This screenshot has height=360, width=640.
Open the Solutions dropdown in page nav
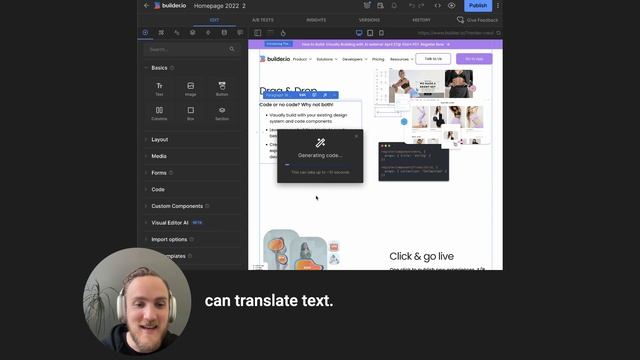pos(327,59)
